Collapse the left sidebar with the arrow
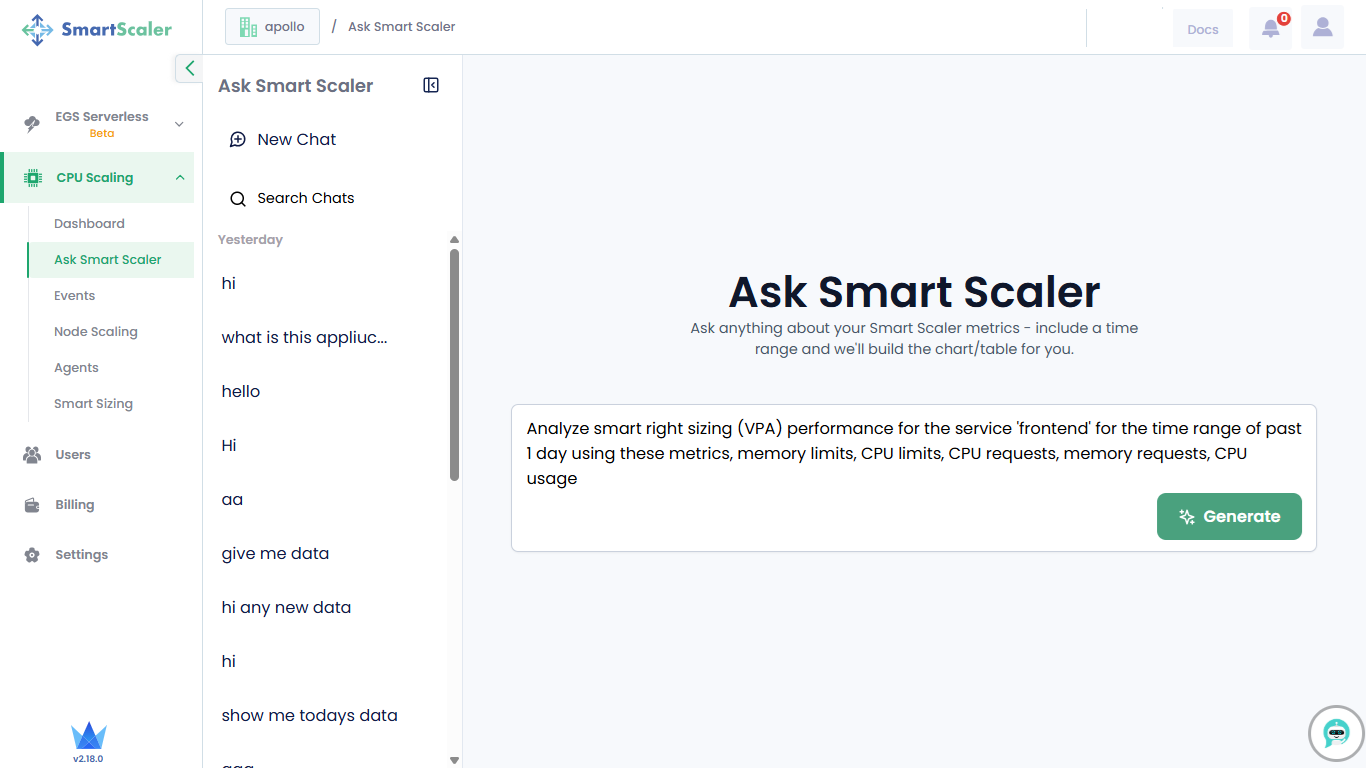Viewport: 1366px width, 768px height. tap(189, 68)
